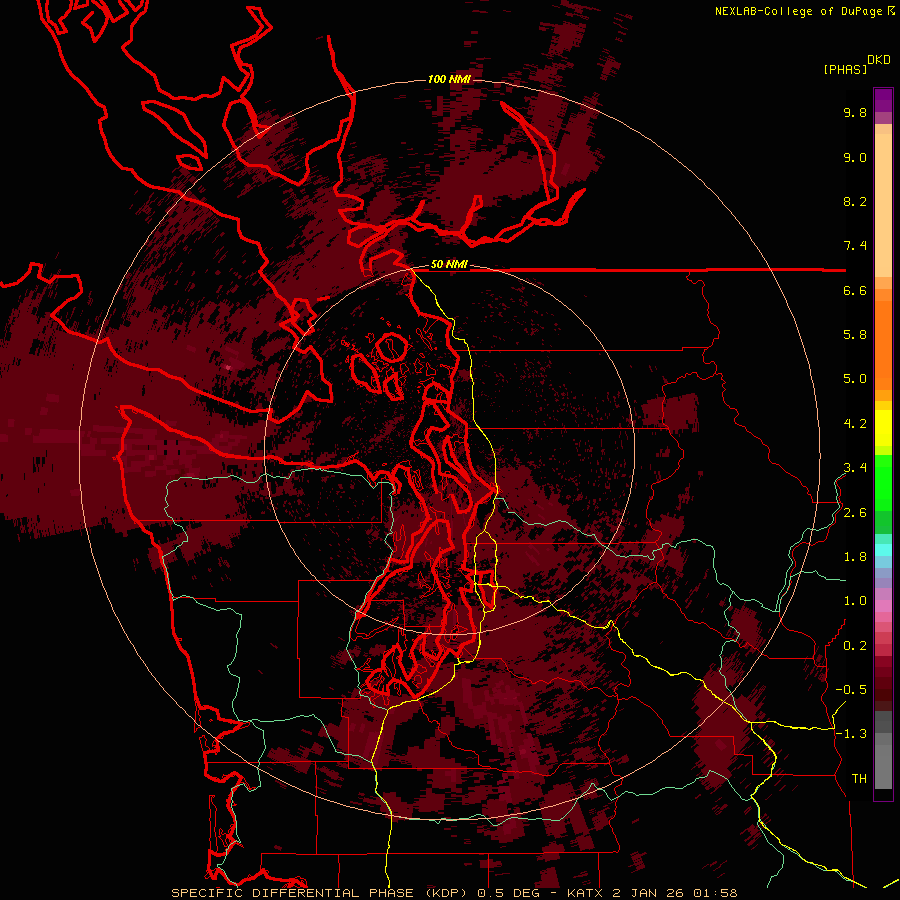Click the 5.8 legend value

coord(855,335)
